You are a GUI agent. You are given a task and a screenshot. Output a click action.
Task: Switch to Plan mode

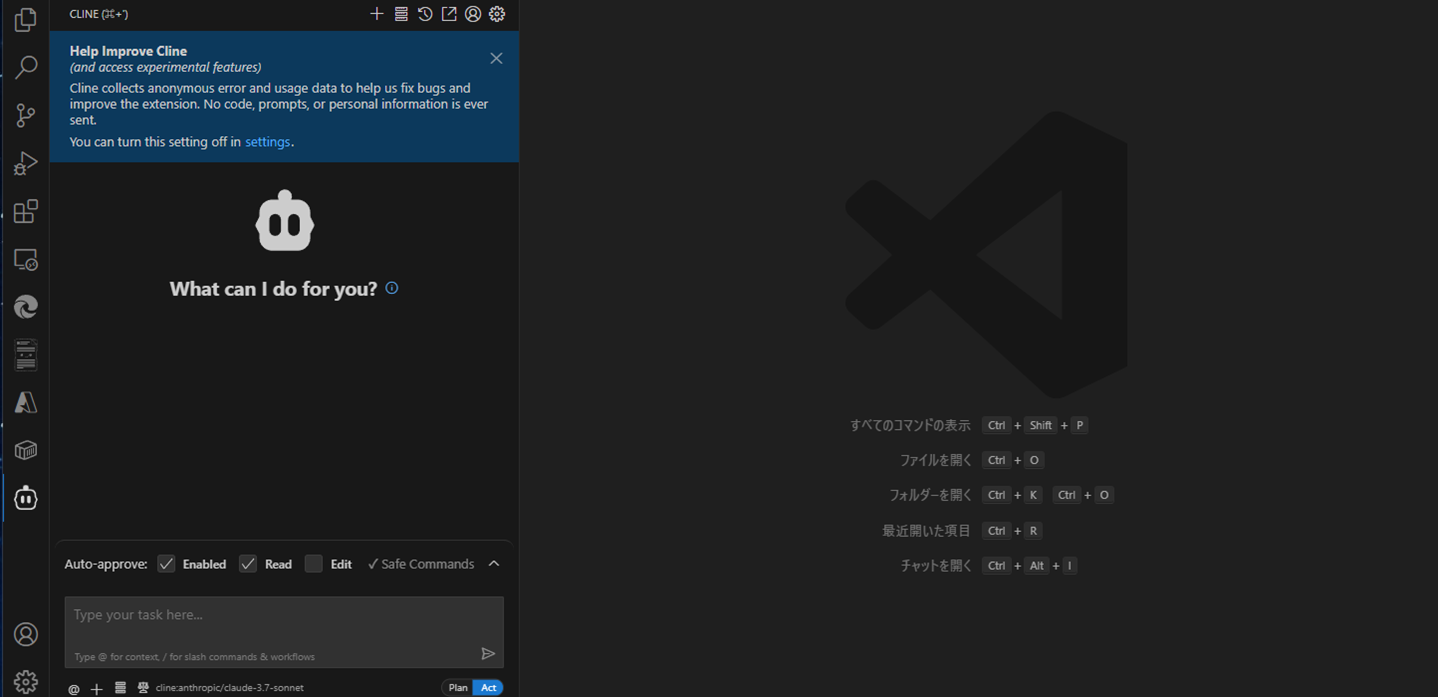[458, 688]
